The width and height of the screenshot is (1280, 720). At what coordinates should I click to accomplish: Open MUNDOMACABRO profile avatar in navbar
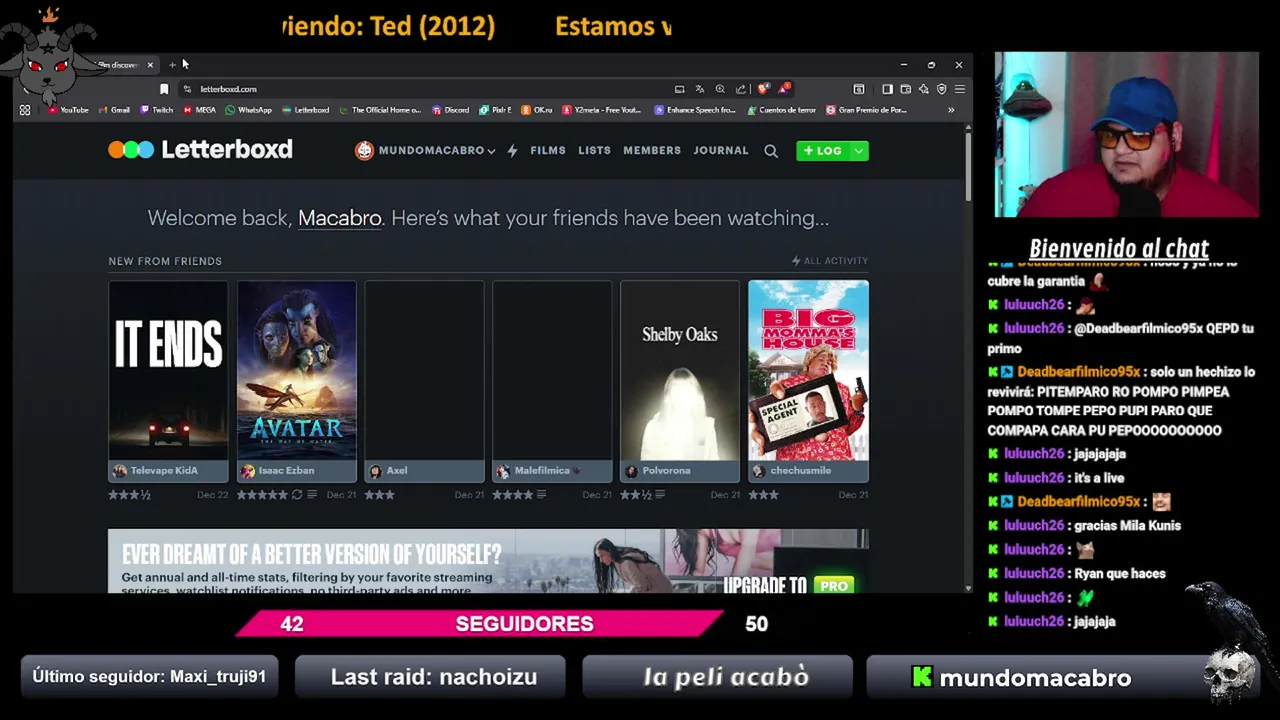pos(364,150)
